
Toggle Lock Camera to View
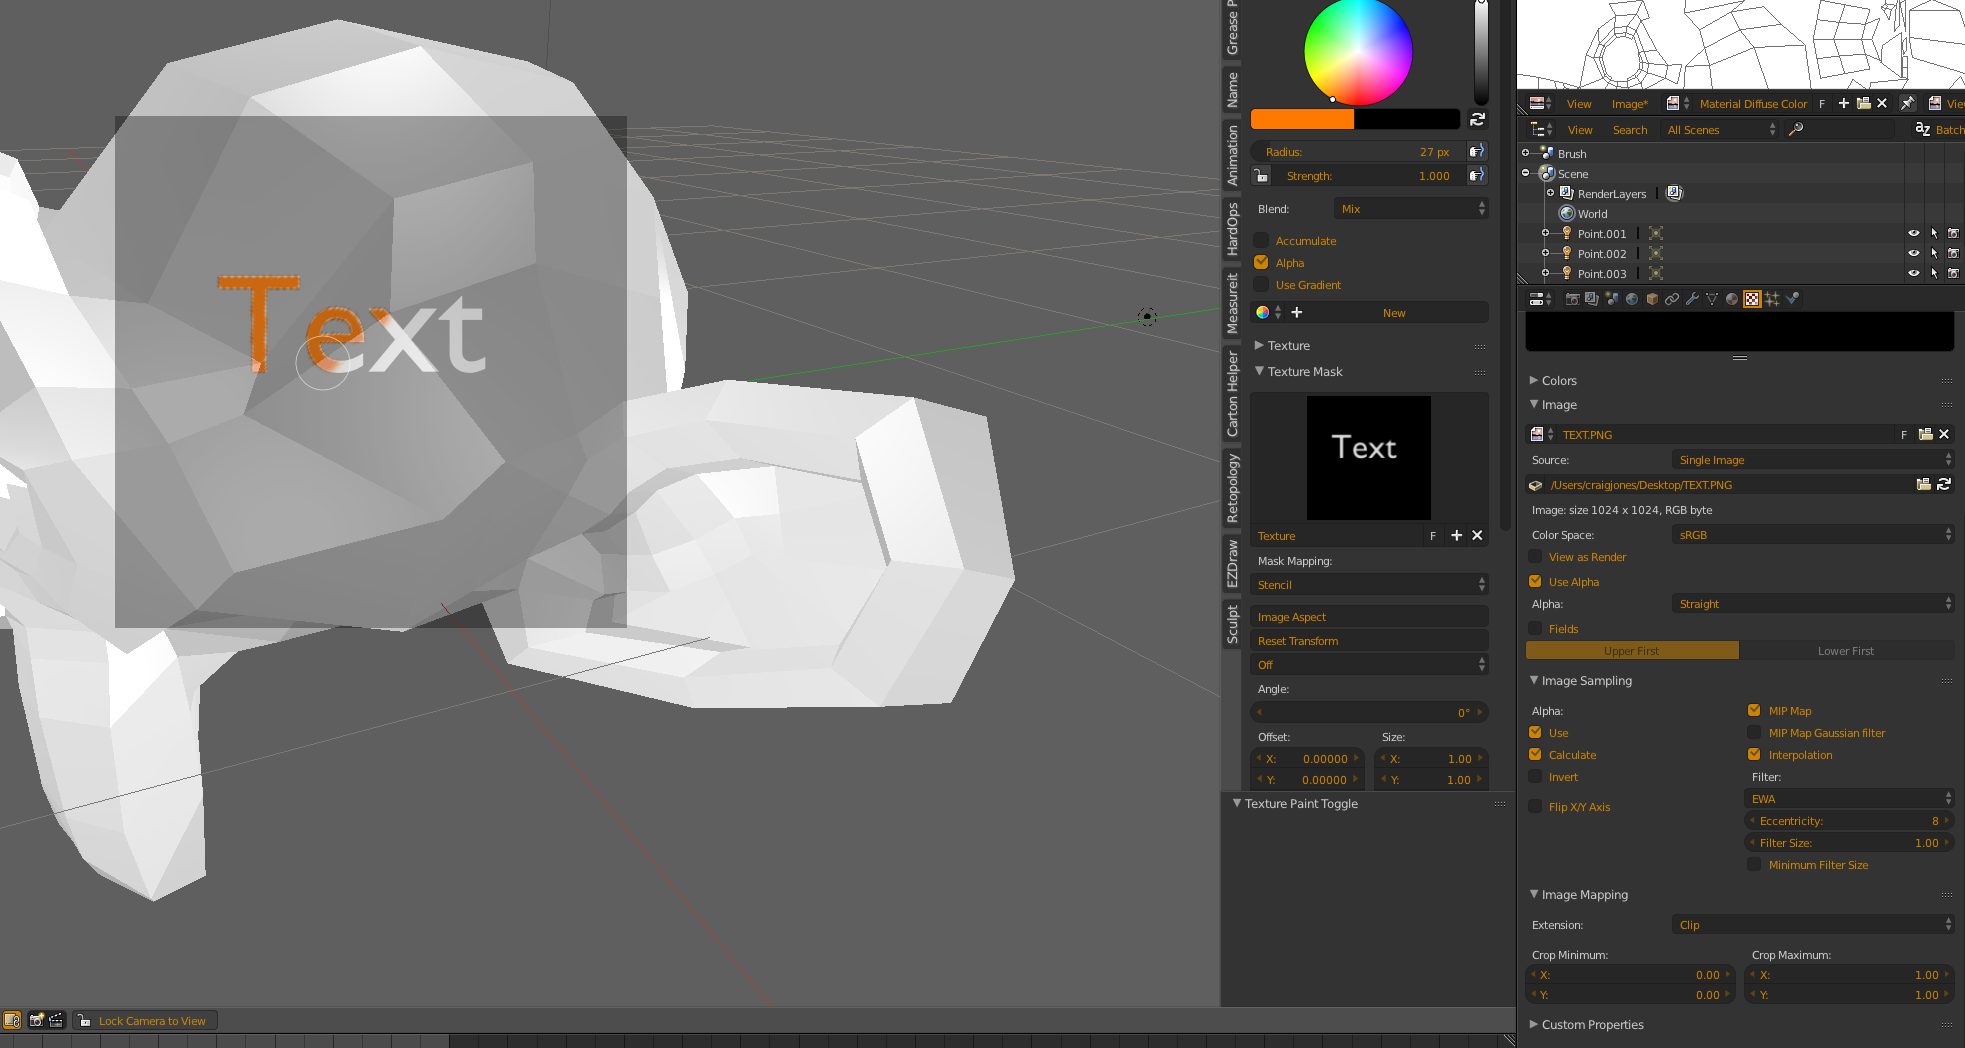coord(145,1020)
